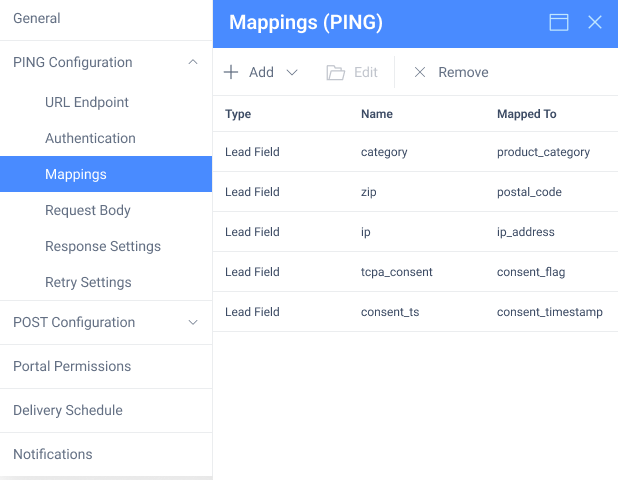The height and width of the screenshot is (480, 618).
Task: Expand the POST Configuration section chevron
Action: (x=193, y=322)
